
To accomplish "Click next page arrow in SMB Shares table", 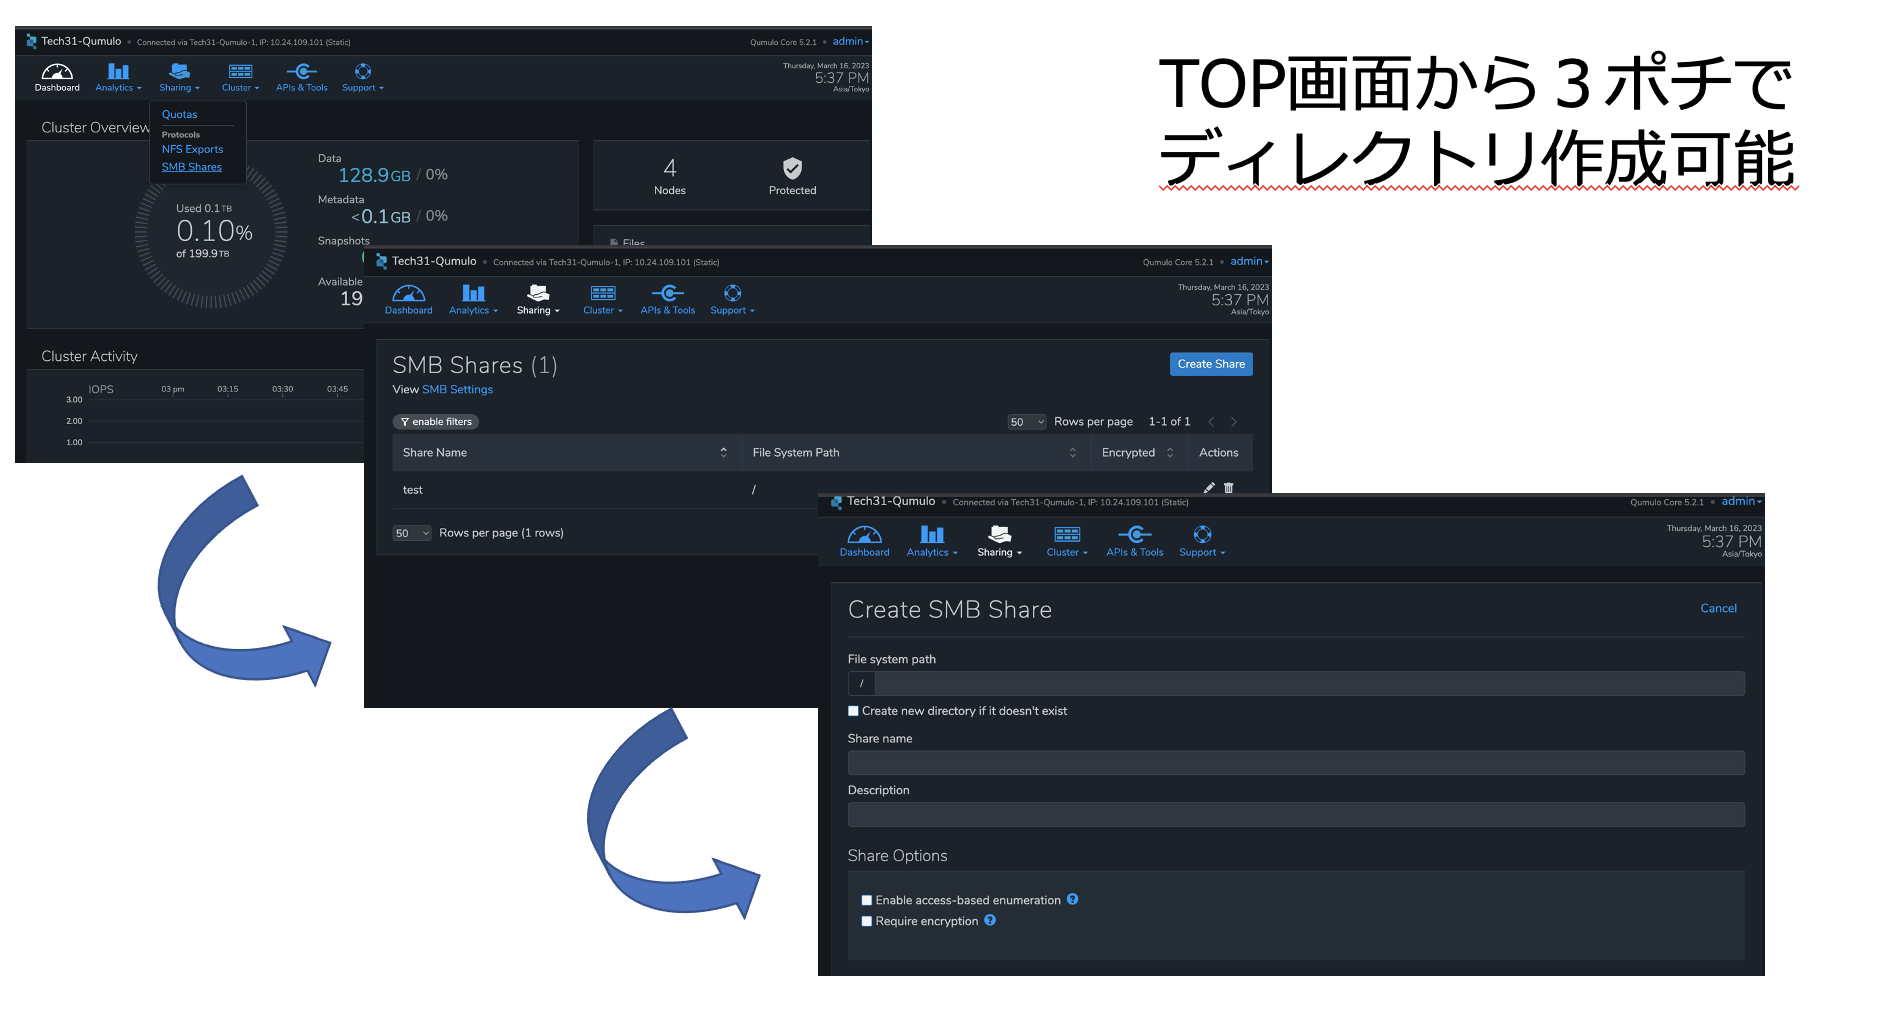I will 1234,422.
